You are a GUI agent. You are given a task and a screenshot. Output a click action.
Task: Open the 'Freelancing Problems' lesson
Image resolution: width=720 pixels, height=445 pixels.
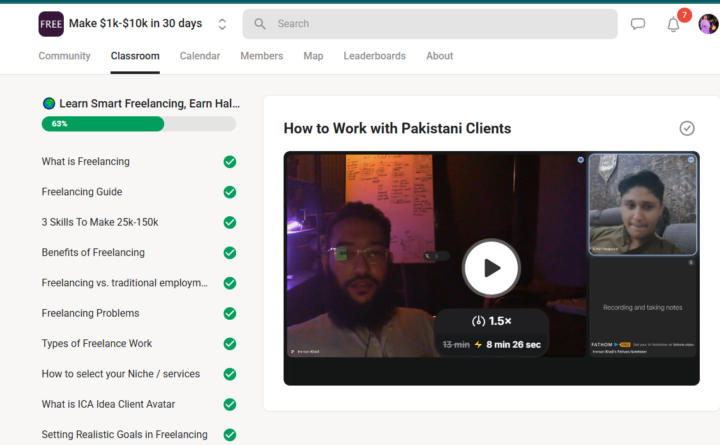coord(90,313)
